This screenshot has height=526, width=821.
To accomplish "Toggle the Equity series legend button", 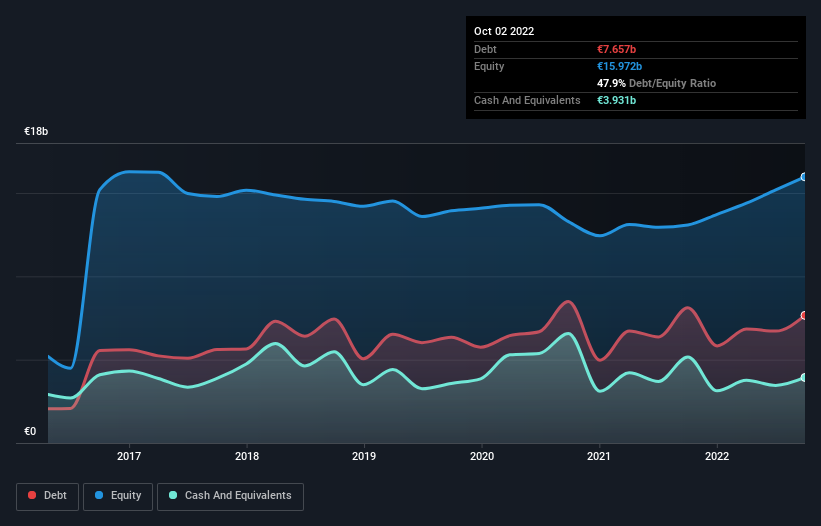I will pos(118,496).
